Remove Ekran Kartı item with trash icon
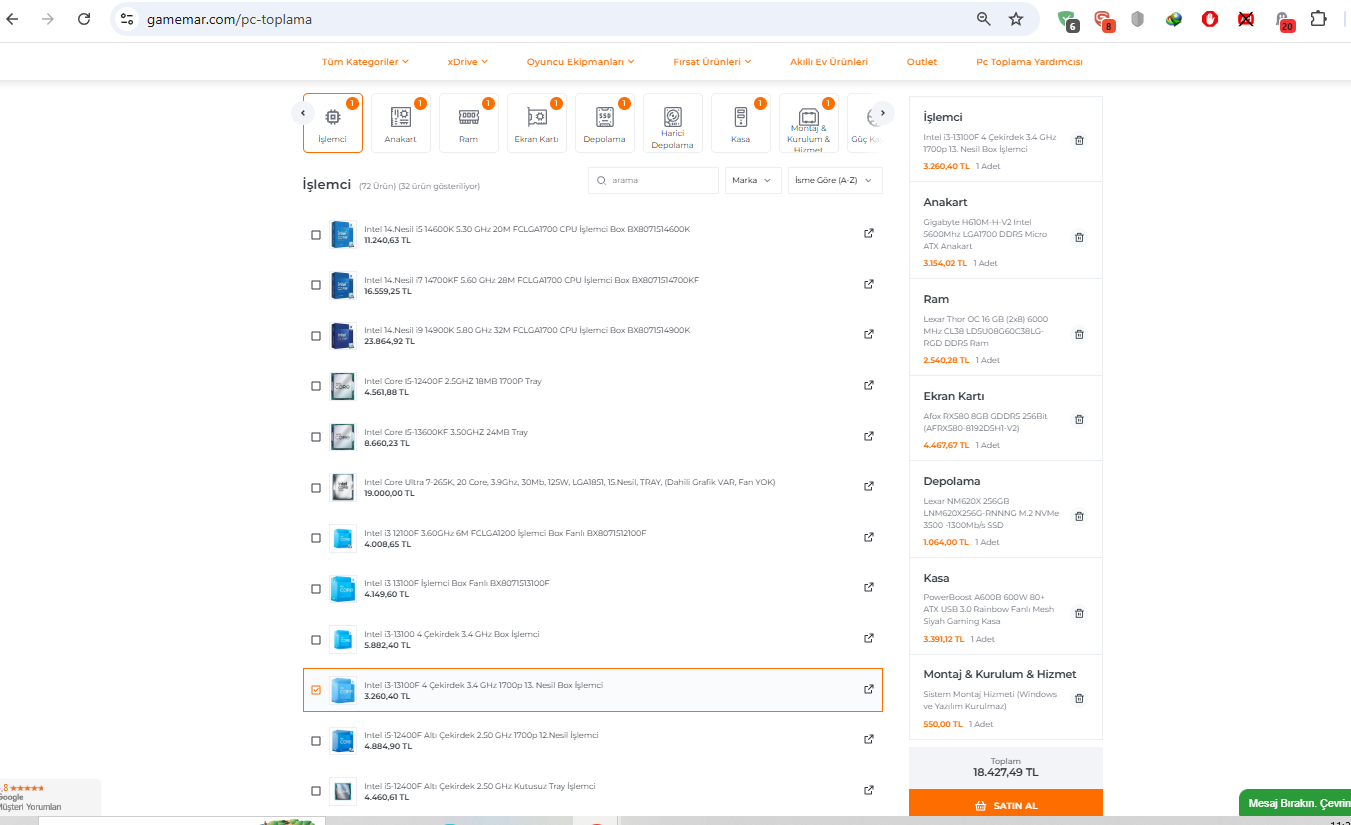1351x825 pixels. tap(1079, 419)
